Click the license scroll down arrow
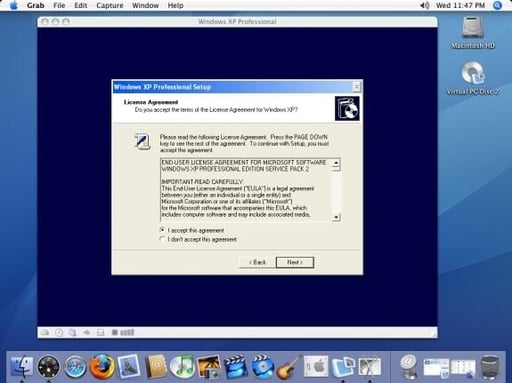This screenshot has width=512, height=383. (336, 217)
